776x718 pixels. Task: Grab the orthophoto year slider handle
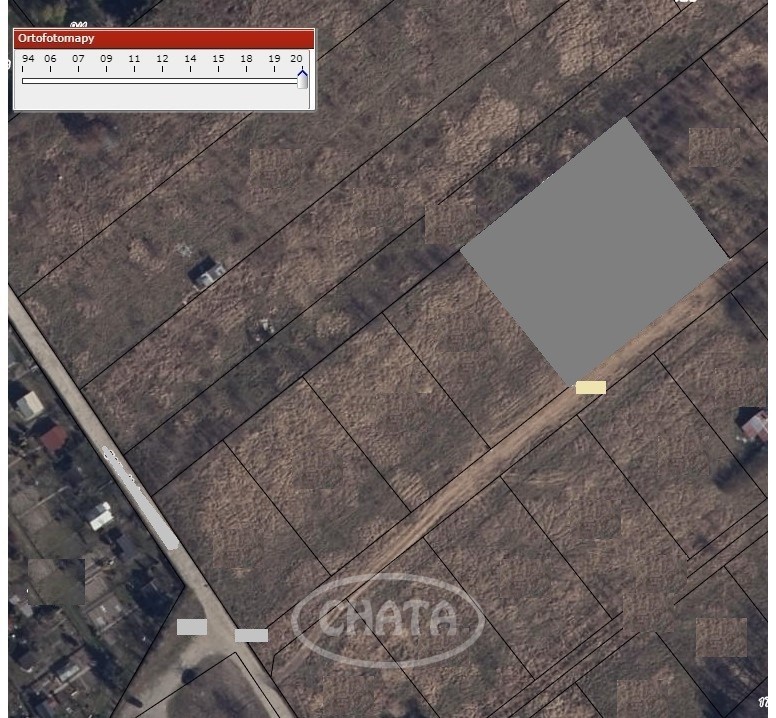click(x=302, y=80)
